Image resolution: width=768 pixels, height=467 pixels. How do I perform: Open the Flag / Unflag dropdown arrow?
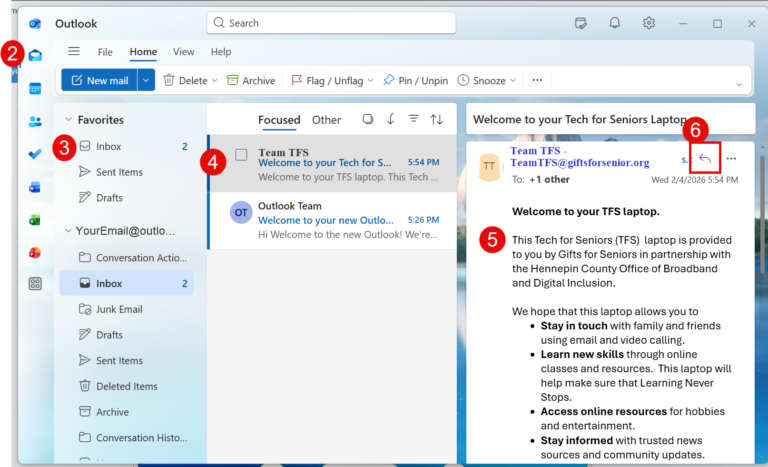click(370, 80)
